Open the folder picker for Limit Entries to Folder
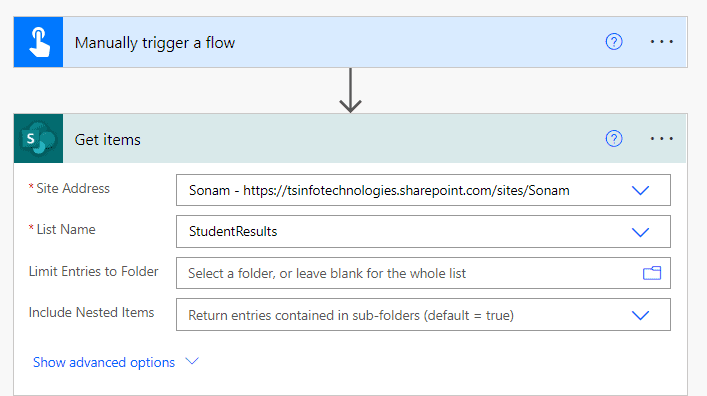 [652, 273]
